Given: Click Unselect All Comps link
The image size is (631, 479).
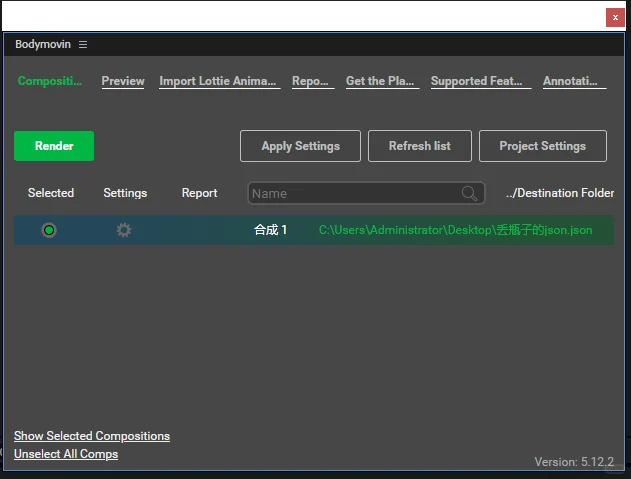Looking at the screenshot, I should coord(66,454).
